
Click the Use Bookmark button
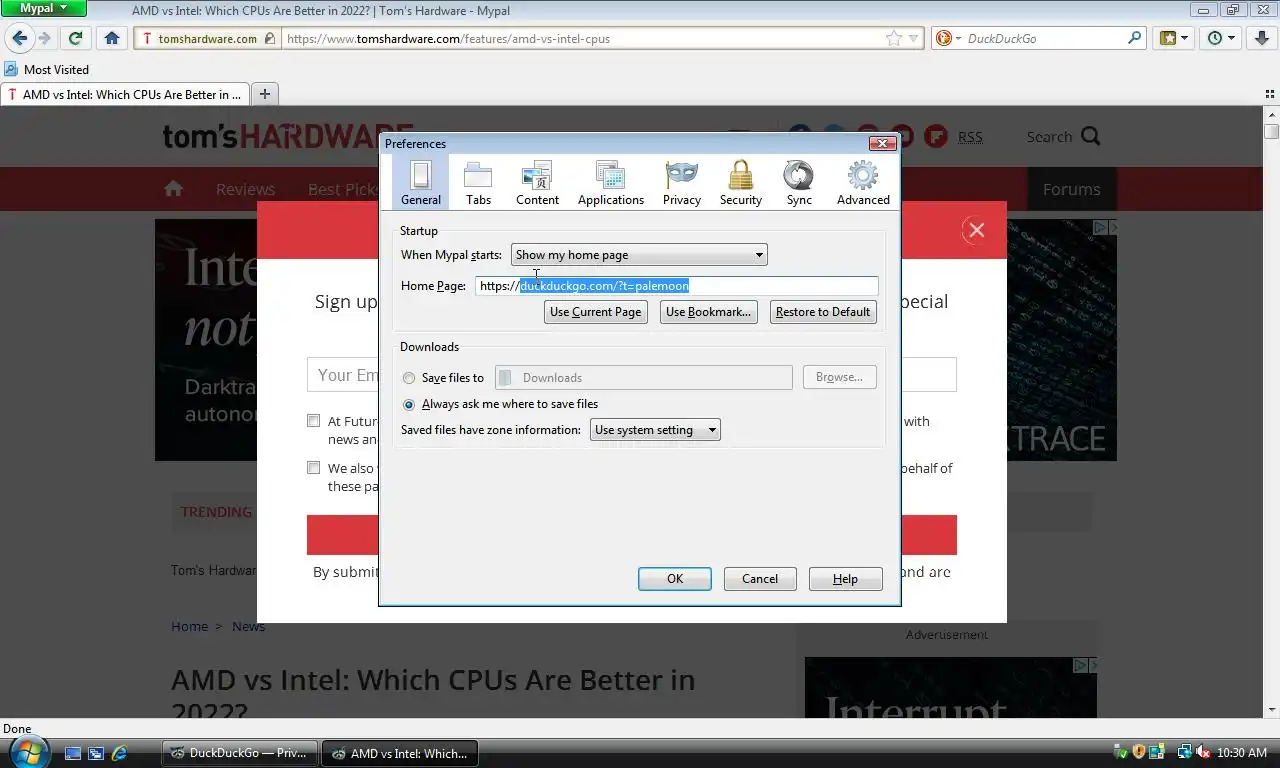(x=708, y=312)
